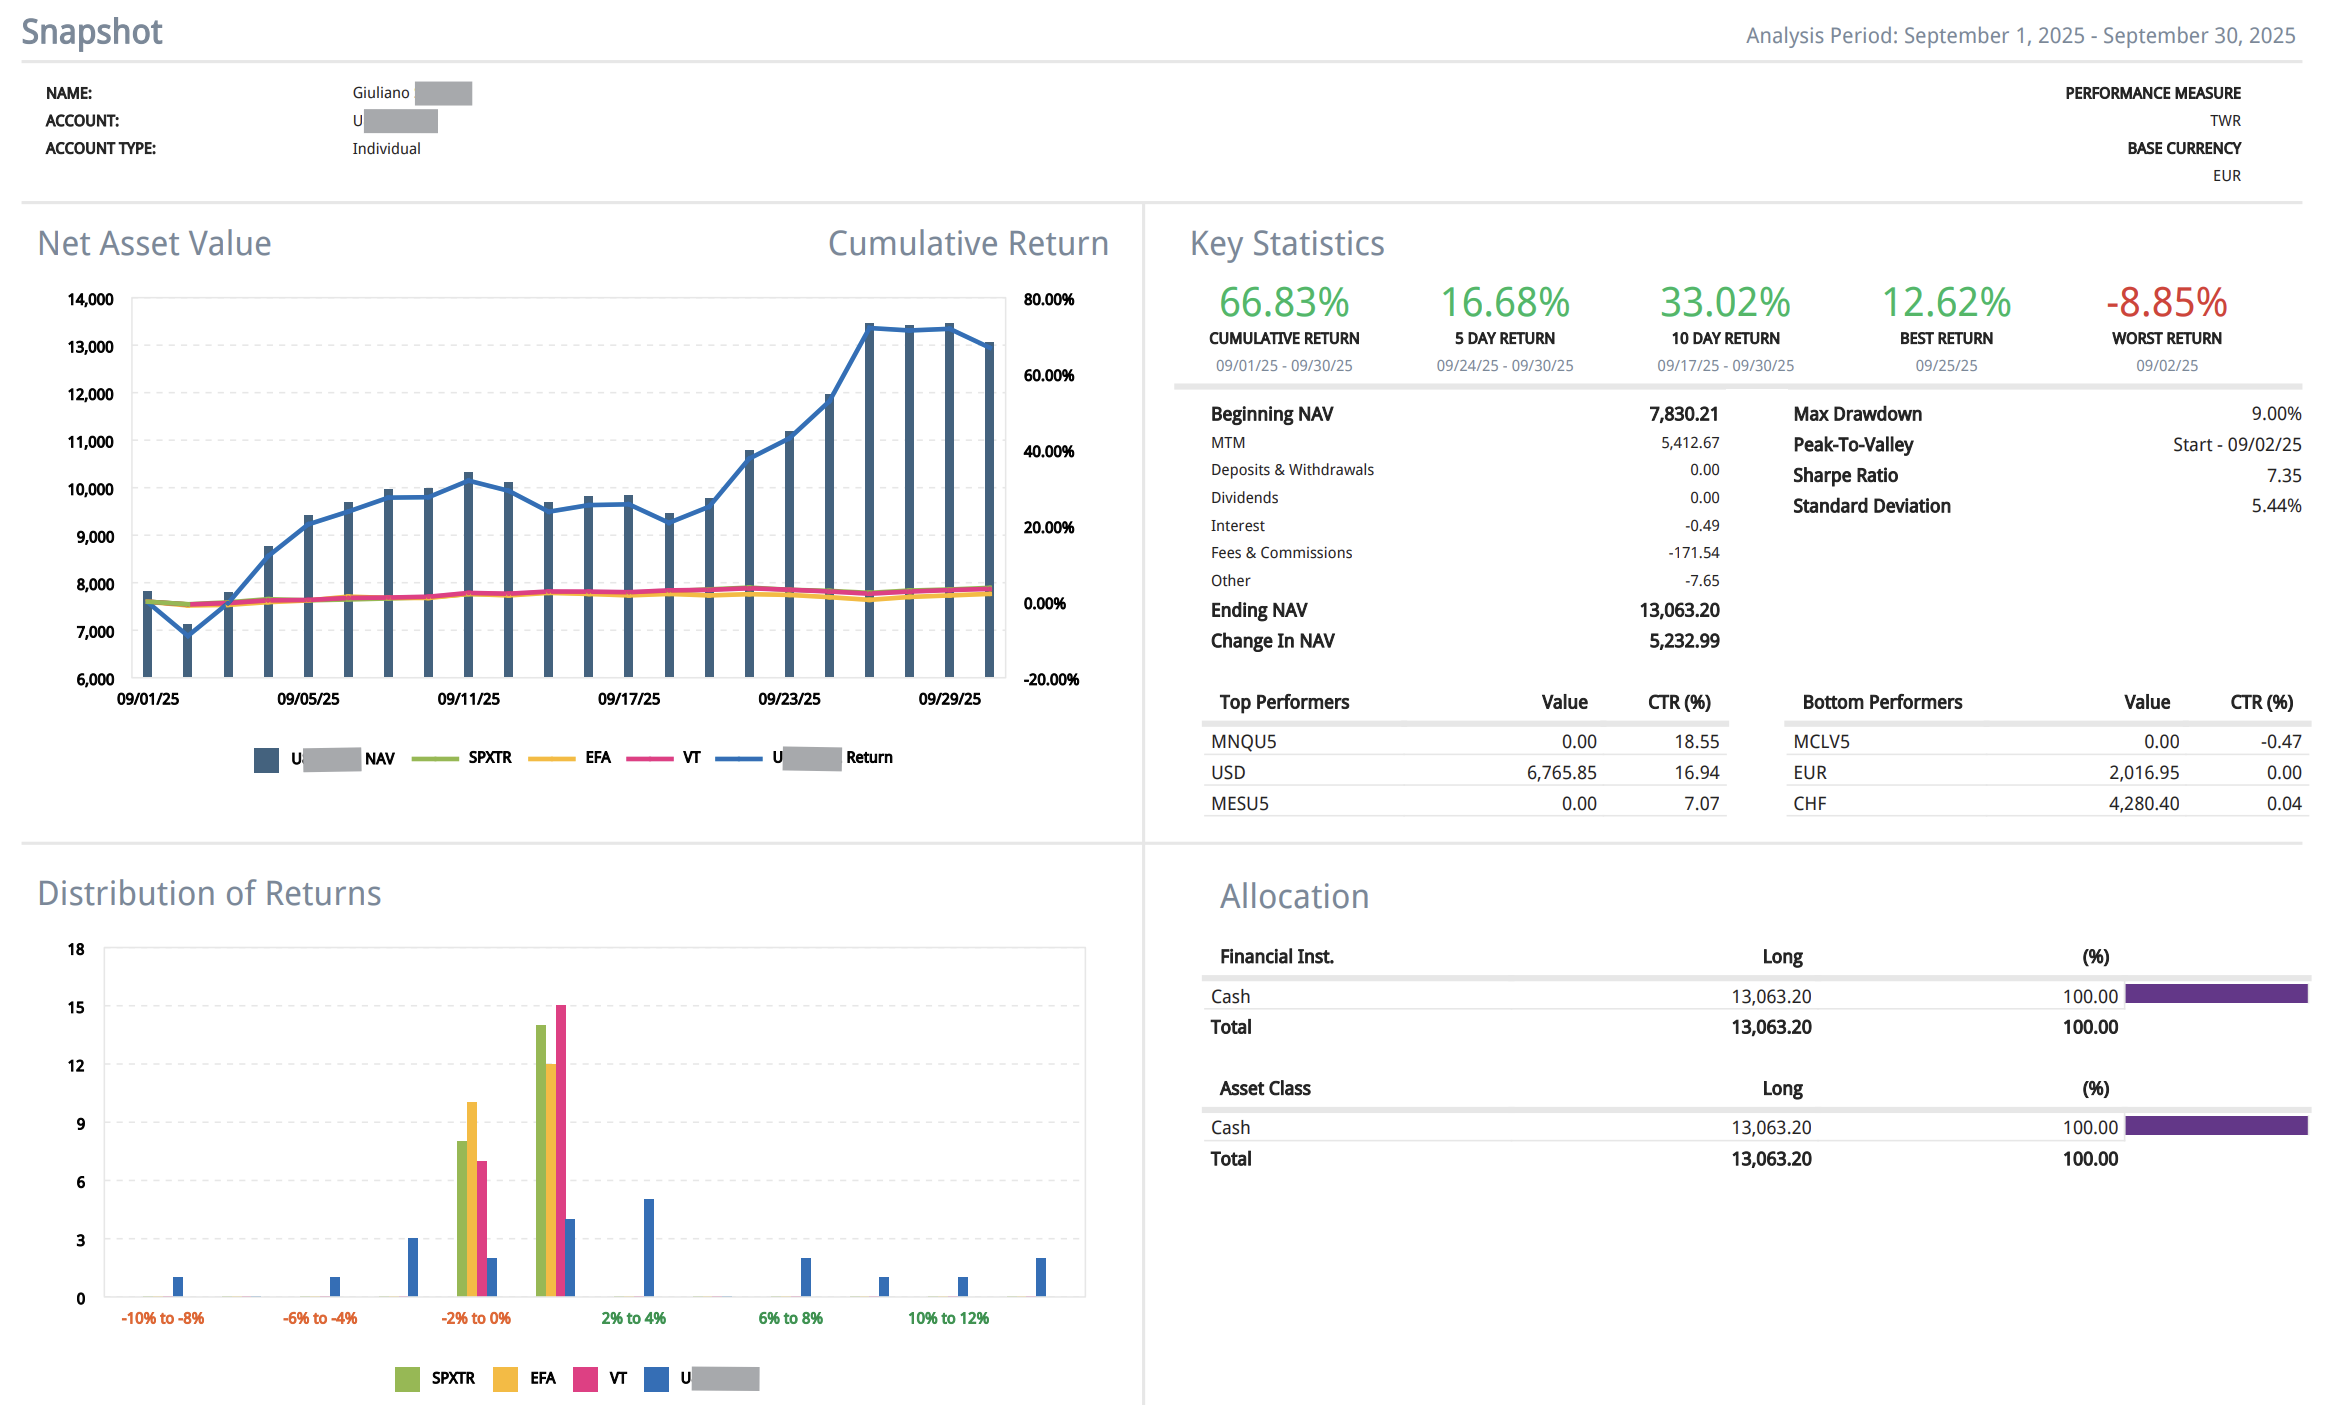Click the EFA yellow line legend marker
This screenshot has height=1405, width=2331.
click(x=551, y=758)
